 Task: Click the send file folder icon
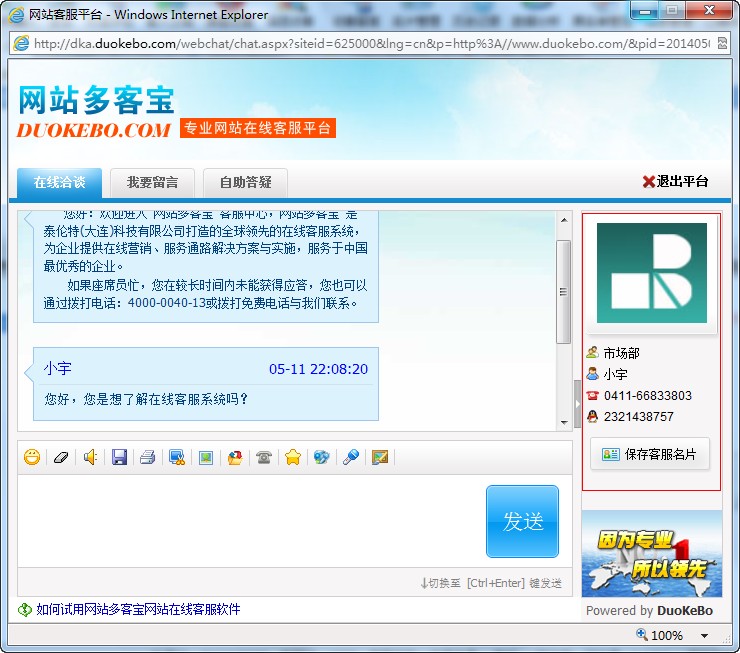tap(235, 457)
